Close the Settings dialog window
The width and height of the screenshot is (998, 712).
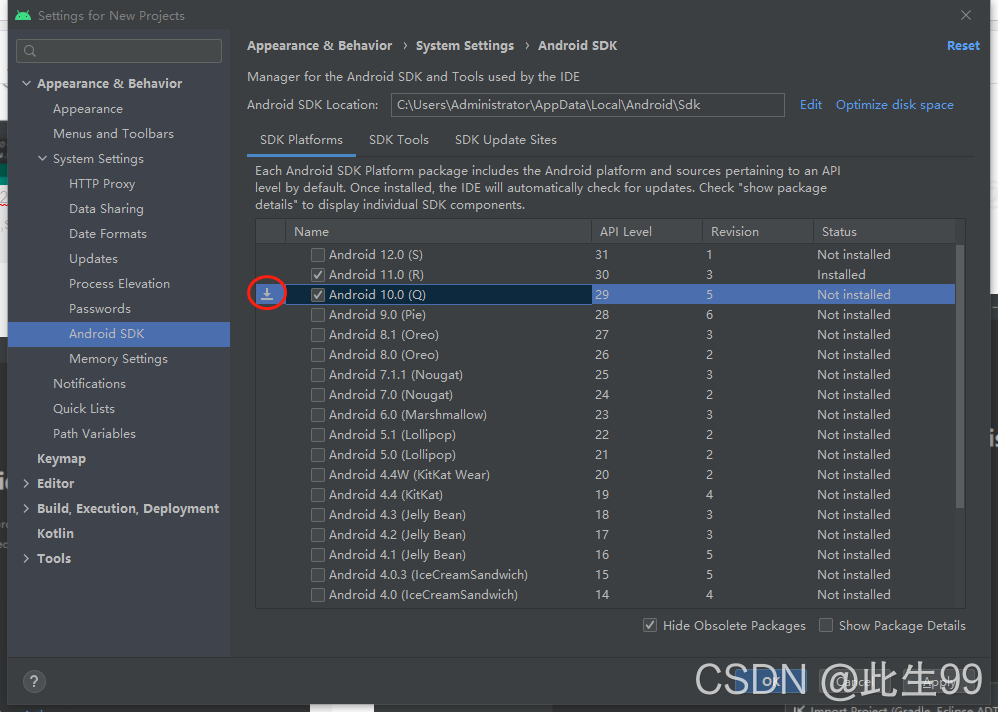pyautogui.click(x=966, y=15)
